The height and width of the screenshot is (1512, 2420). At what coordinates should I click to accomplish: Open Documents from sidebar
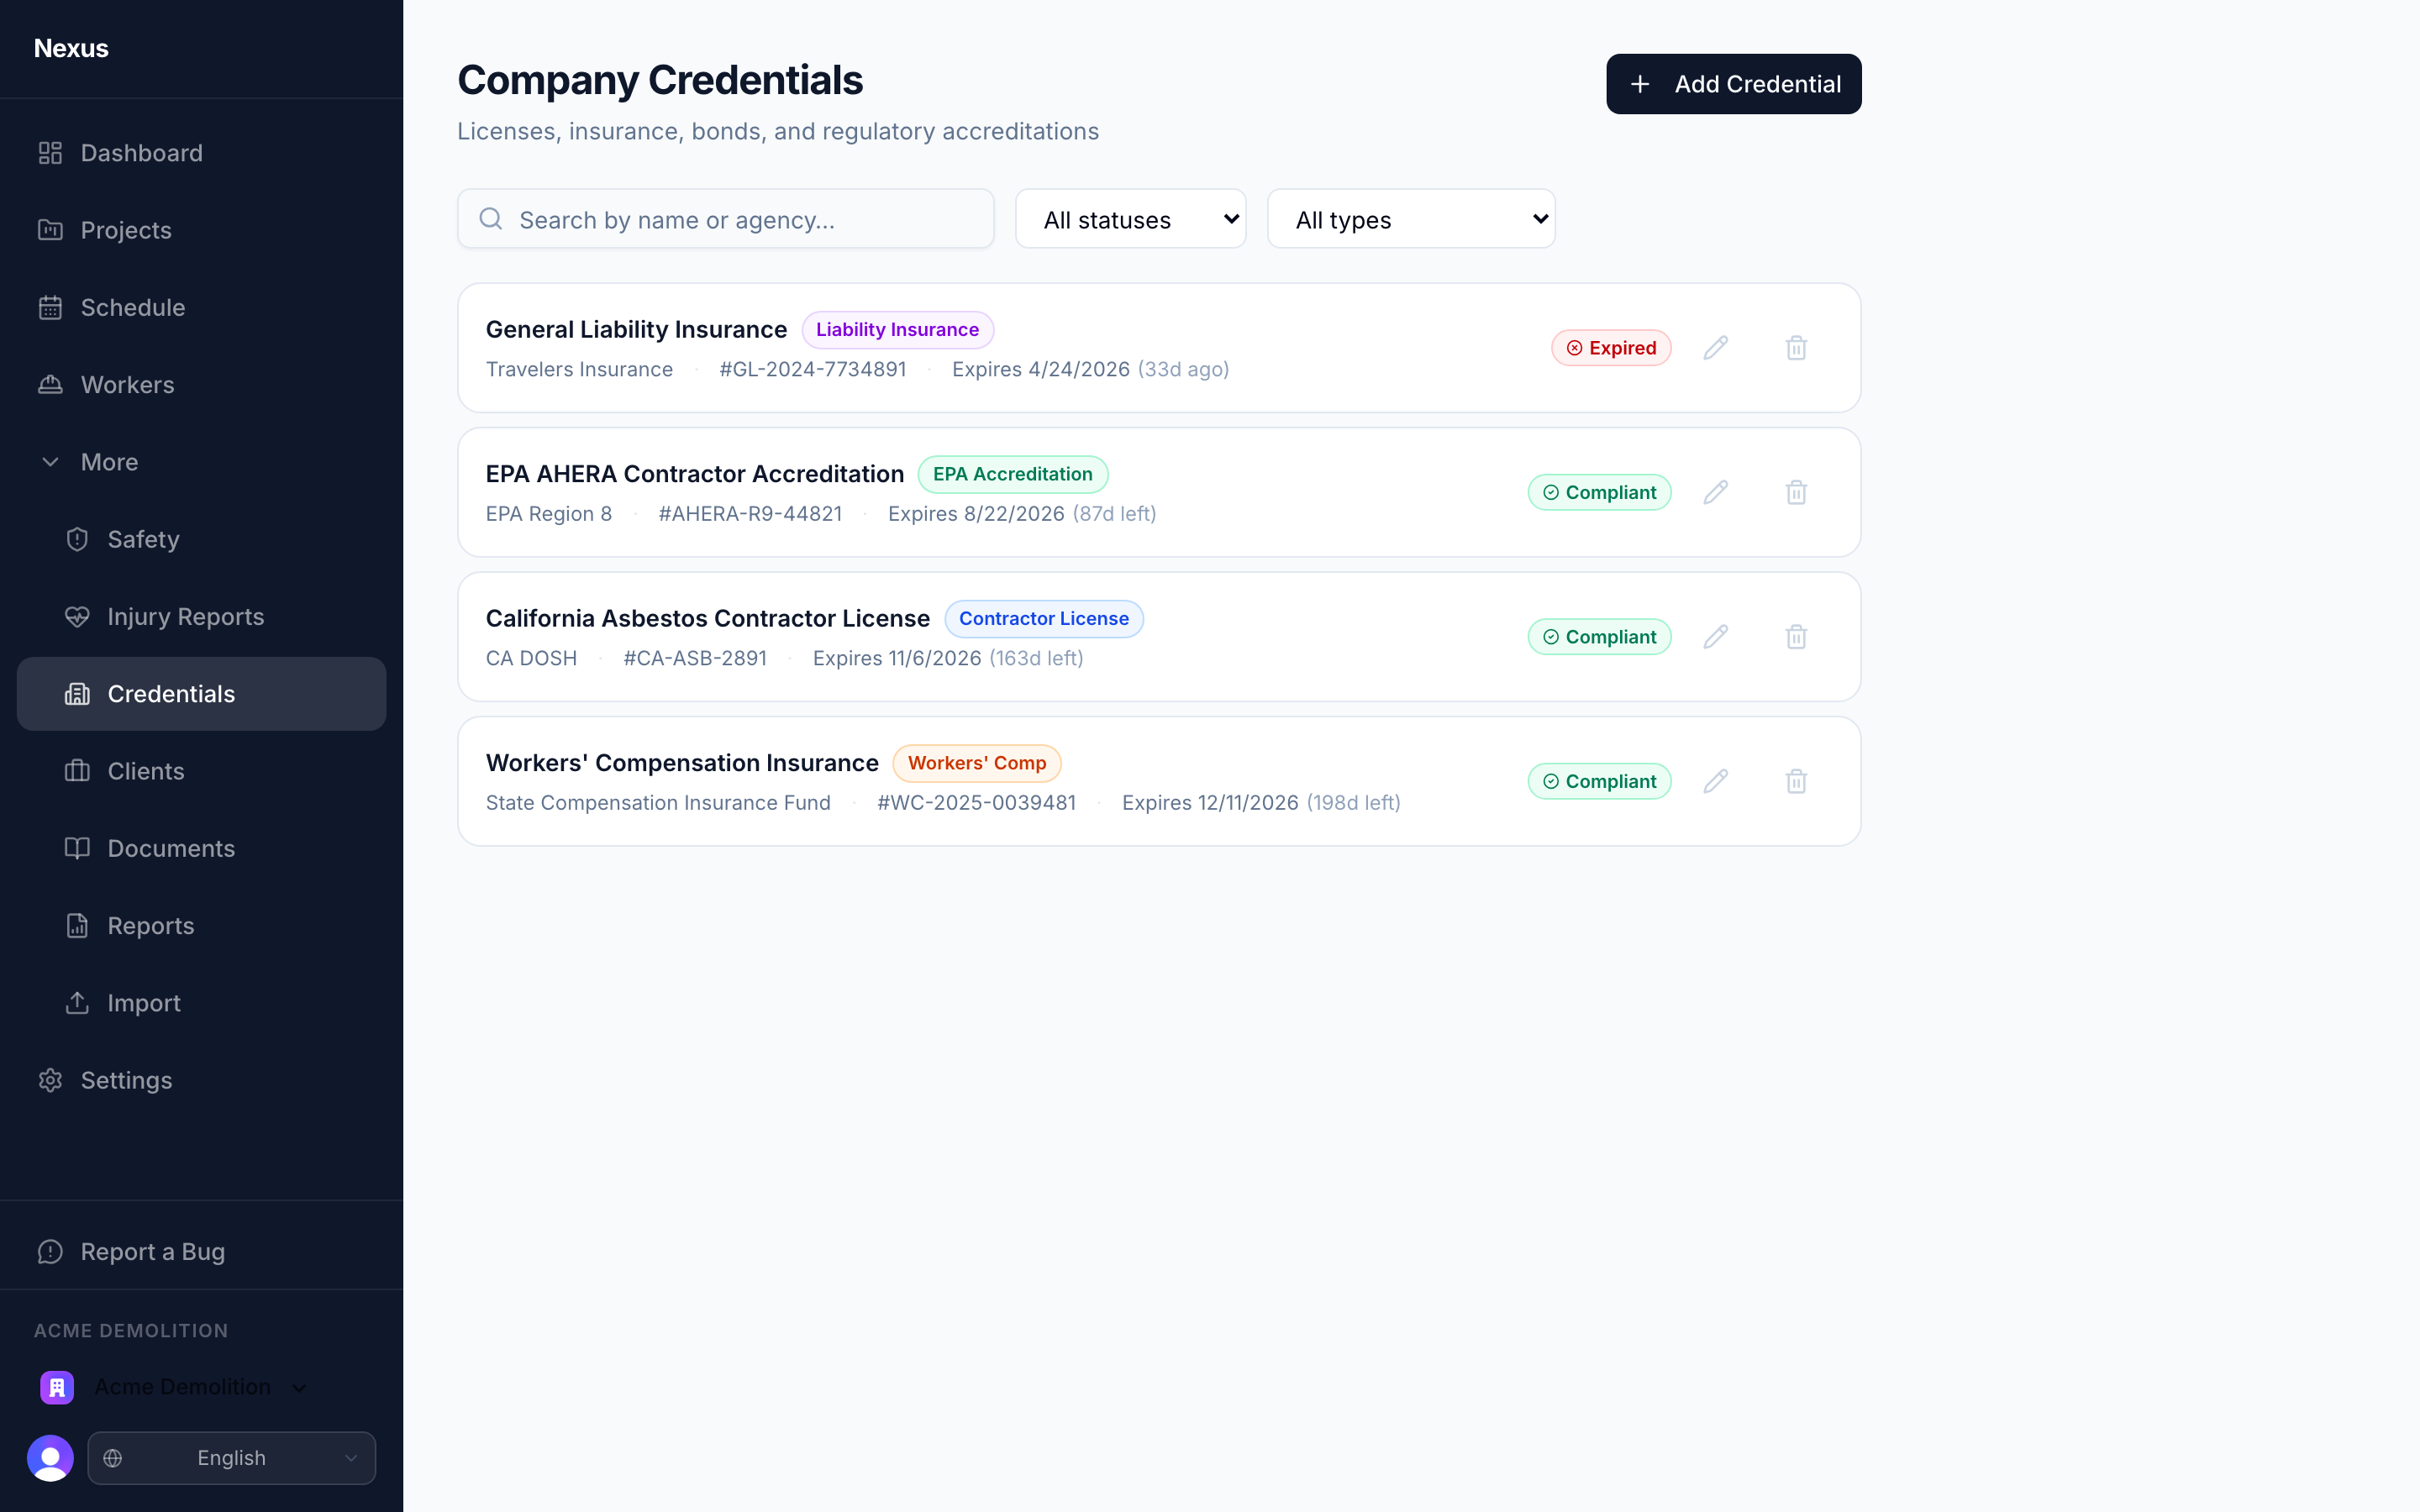[201, 849]
